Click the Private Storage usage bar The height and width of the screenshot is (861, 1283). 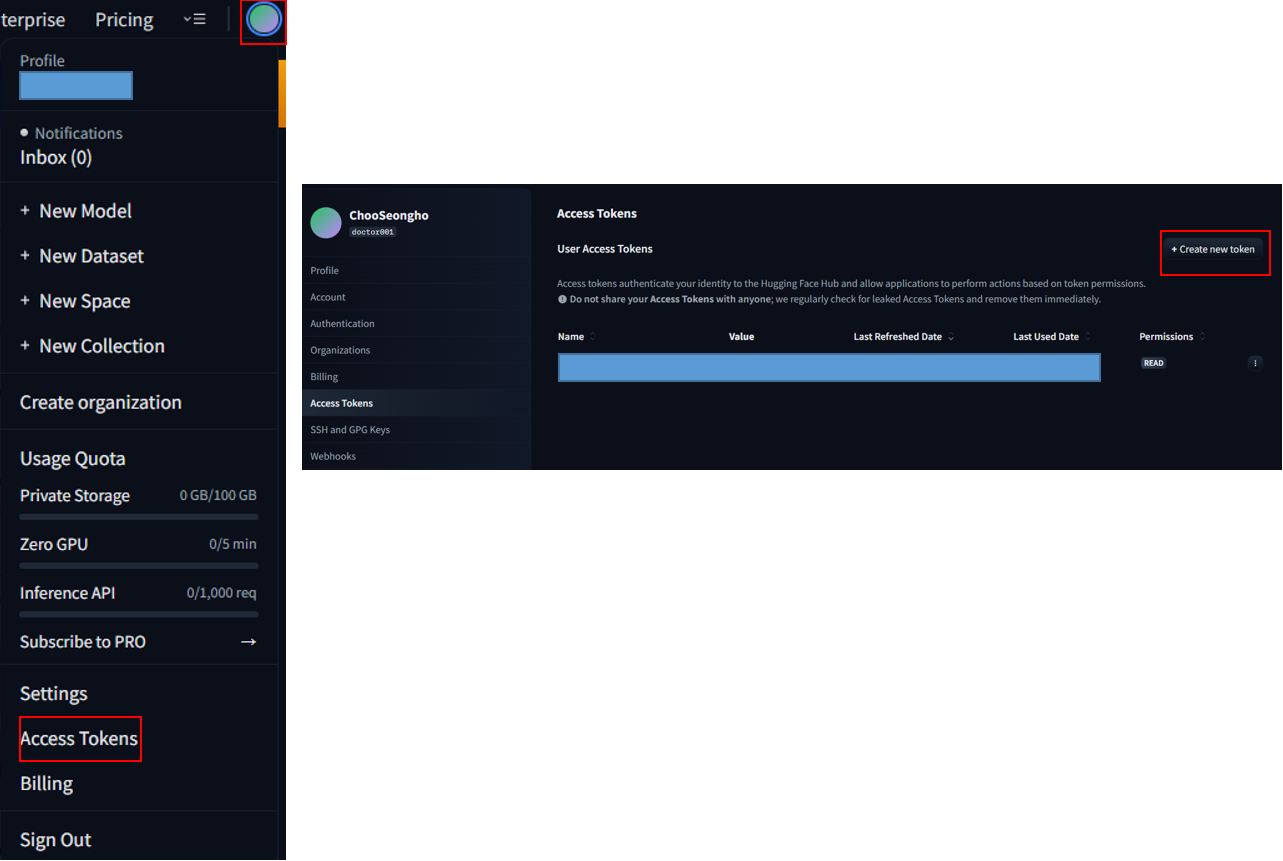coord(139,517)
